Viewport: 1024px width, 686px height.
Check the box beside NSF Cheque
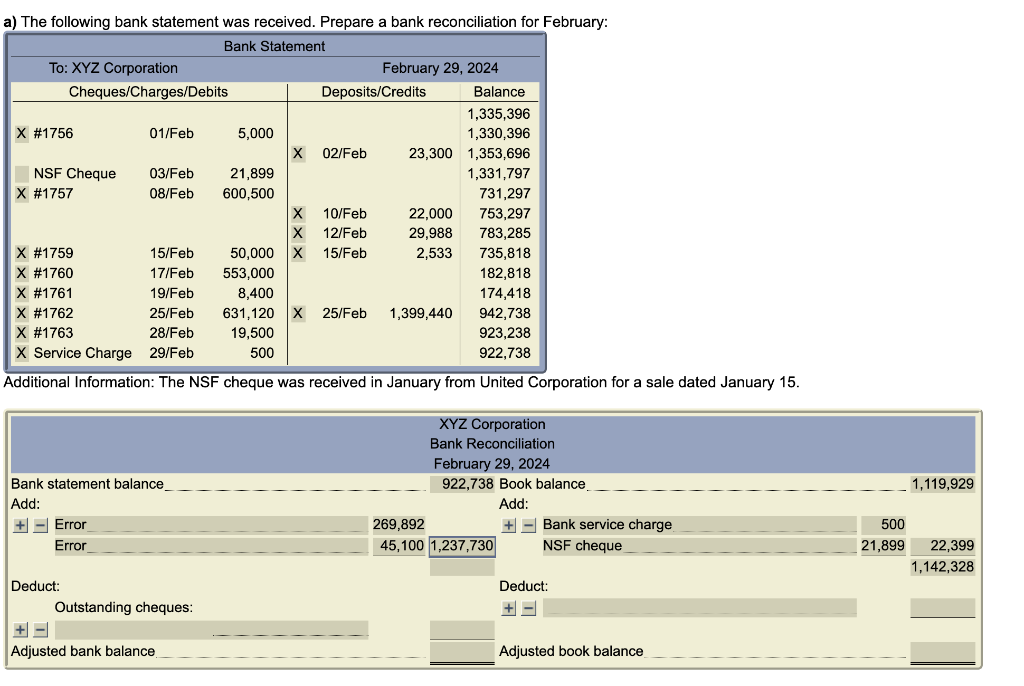pos(21,173)
